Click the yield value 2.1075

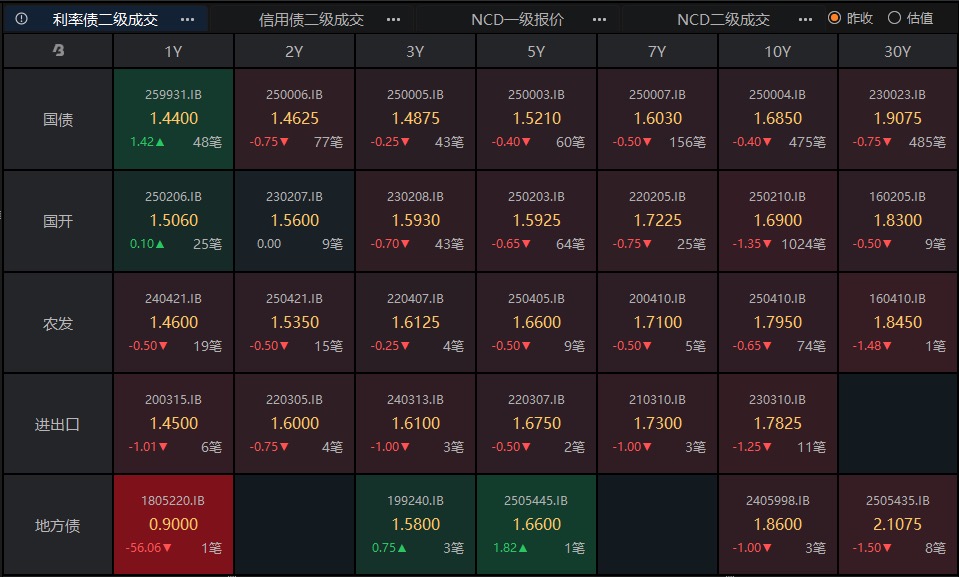(897, 524)
